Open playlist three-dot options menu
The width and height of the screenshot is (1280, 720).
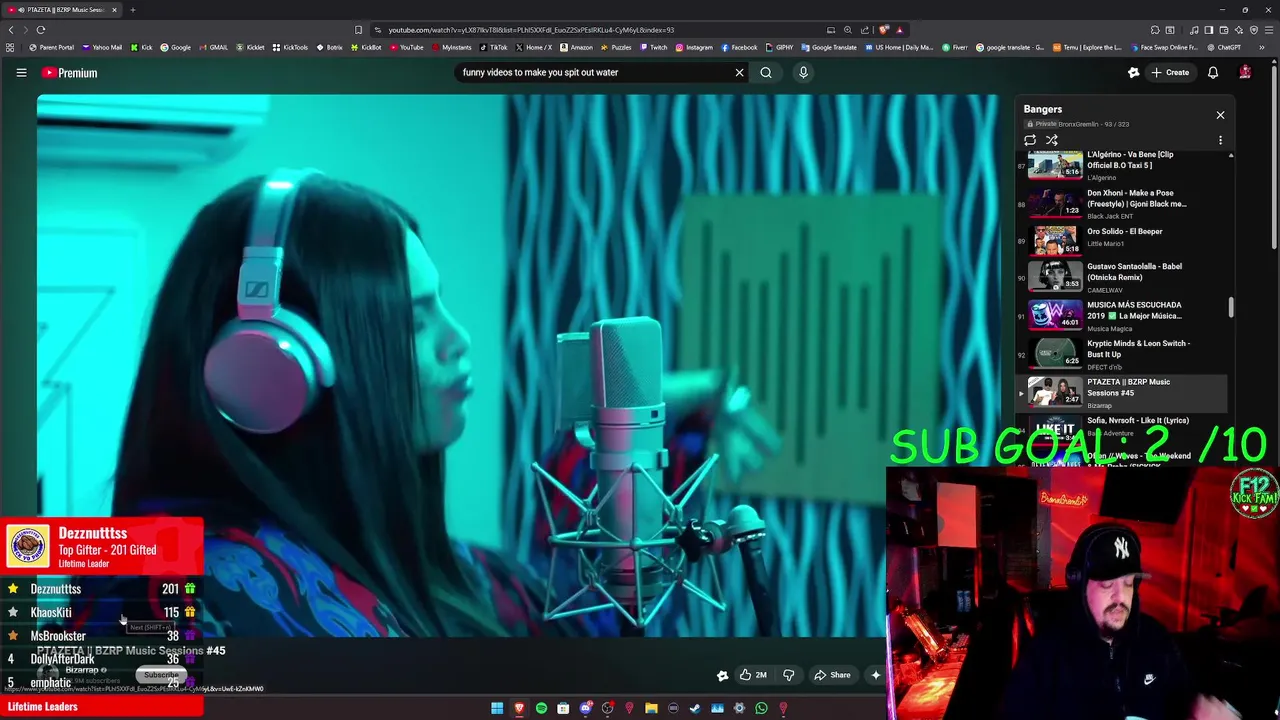coord(1220,140)
